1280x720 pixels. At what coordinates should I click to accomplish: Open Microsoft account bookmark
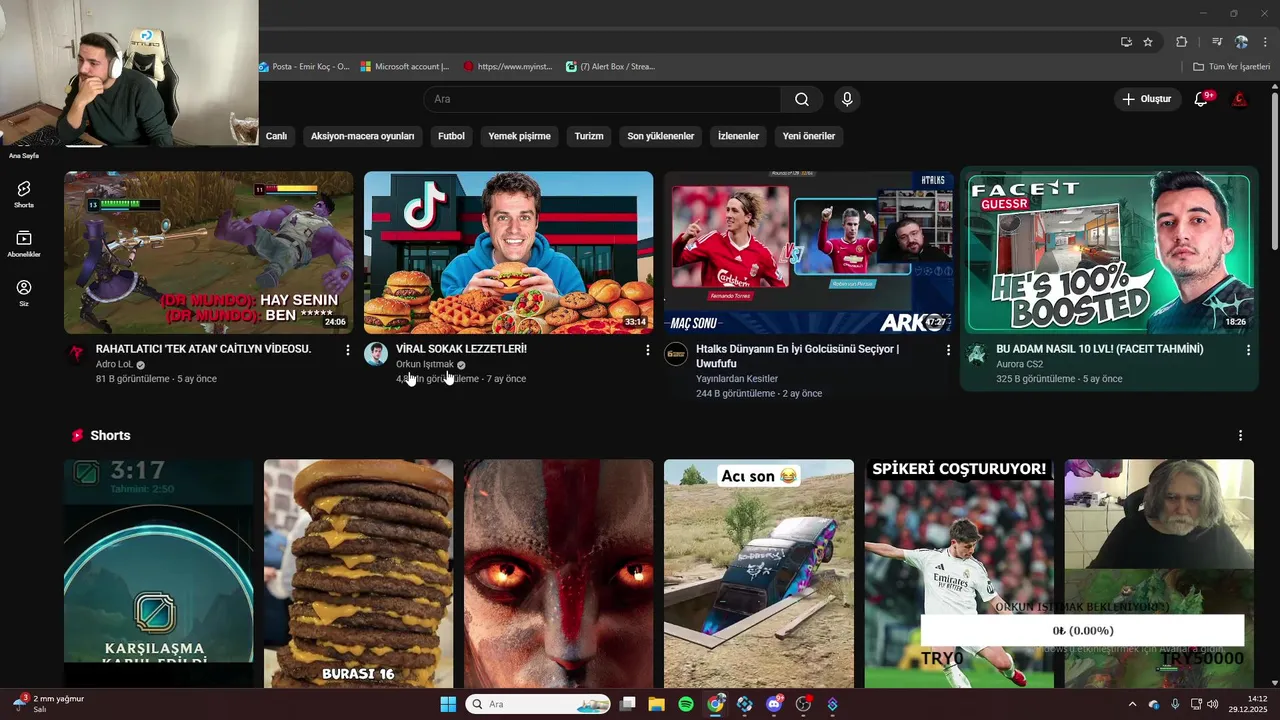click(x=405, y=66)
